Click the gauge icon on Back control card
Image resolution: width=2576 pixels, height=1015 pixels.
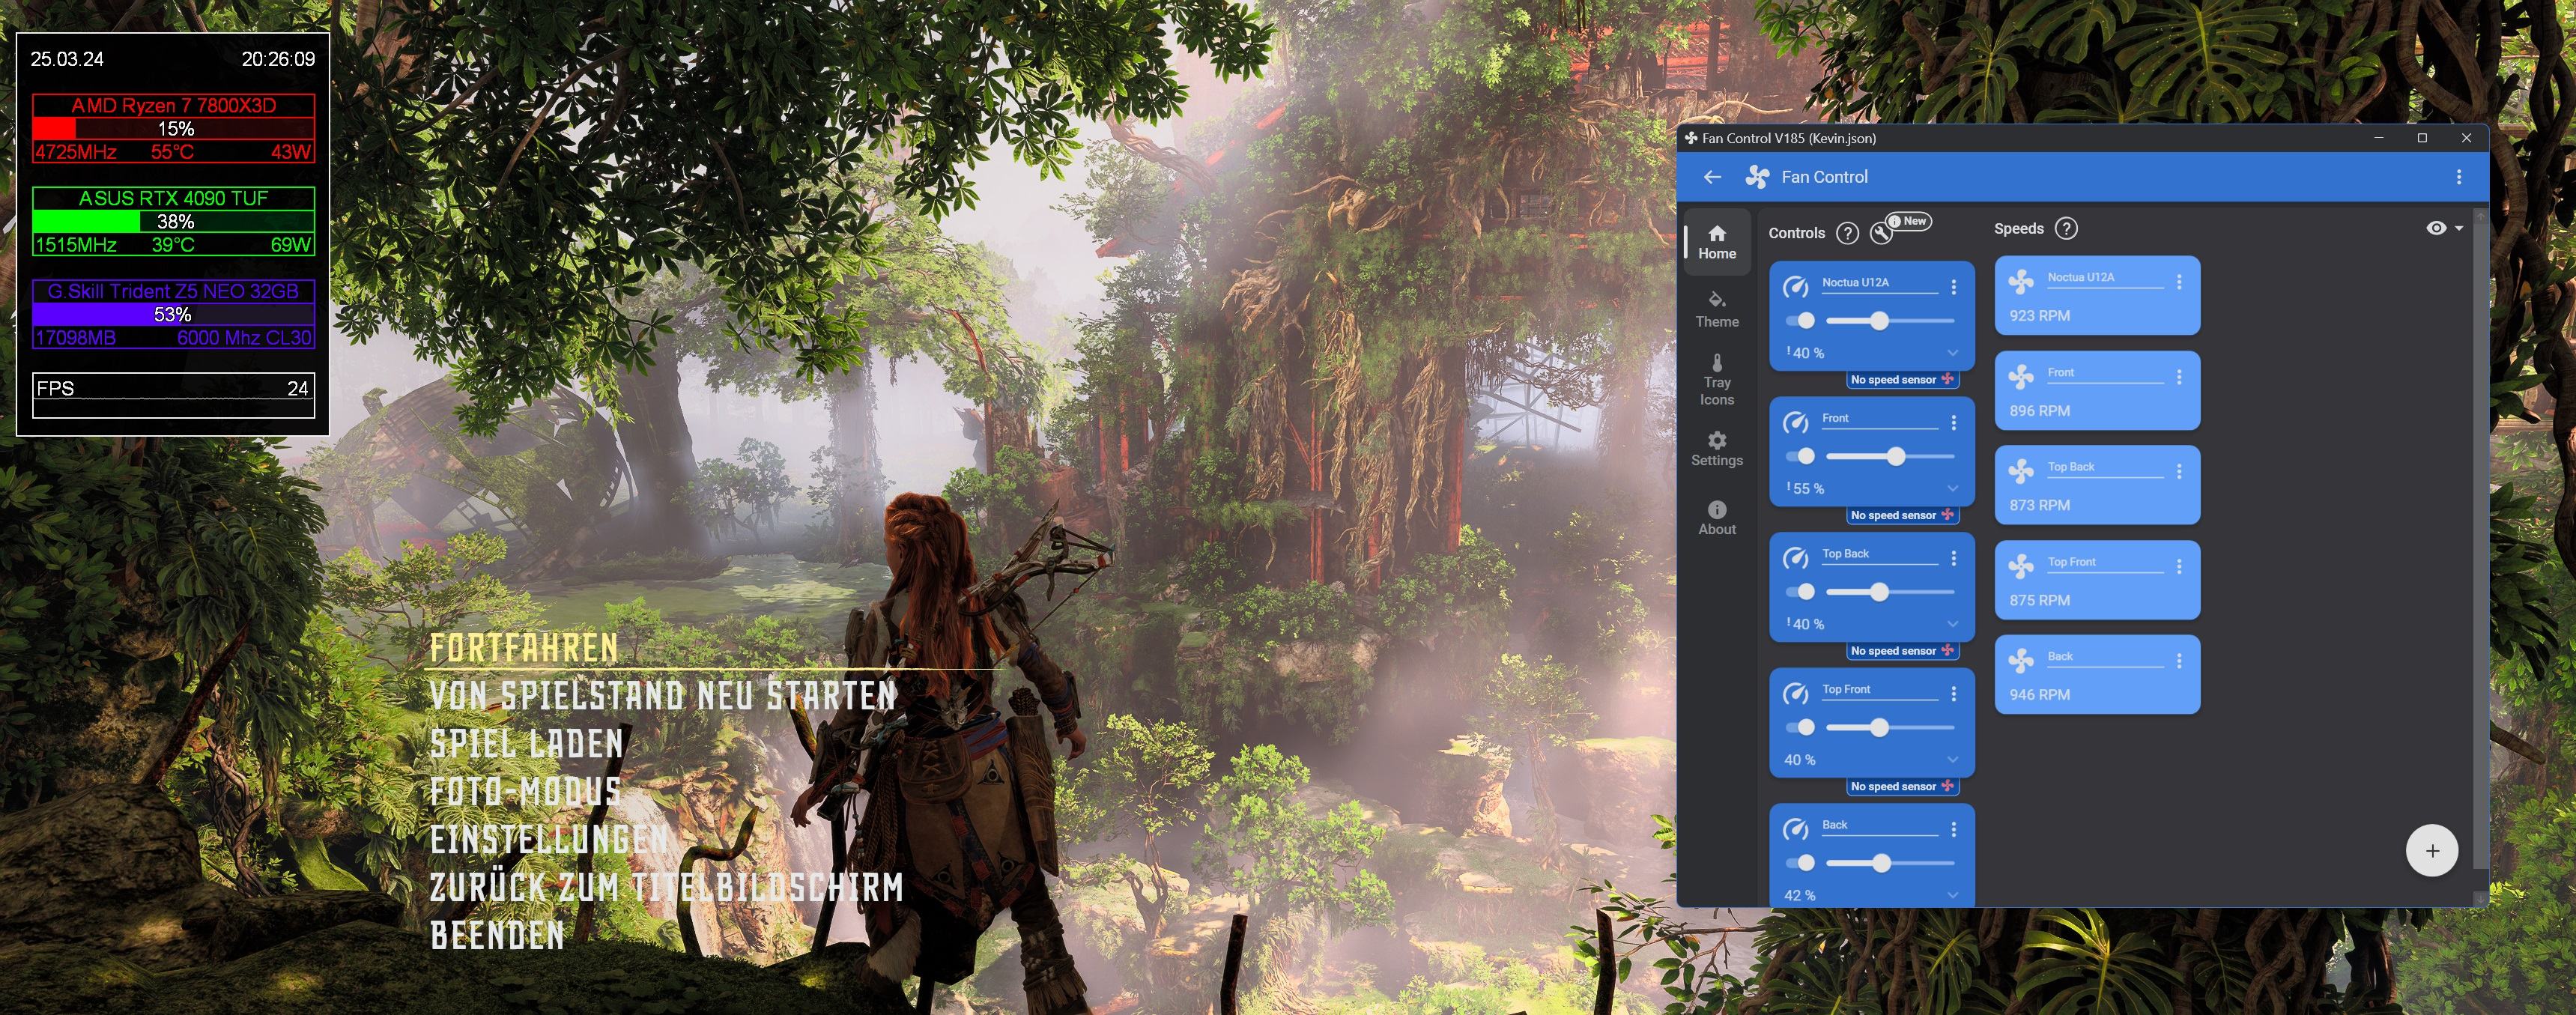click(x=1796, y=830)
